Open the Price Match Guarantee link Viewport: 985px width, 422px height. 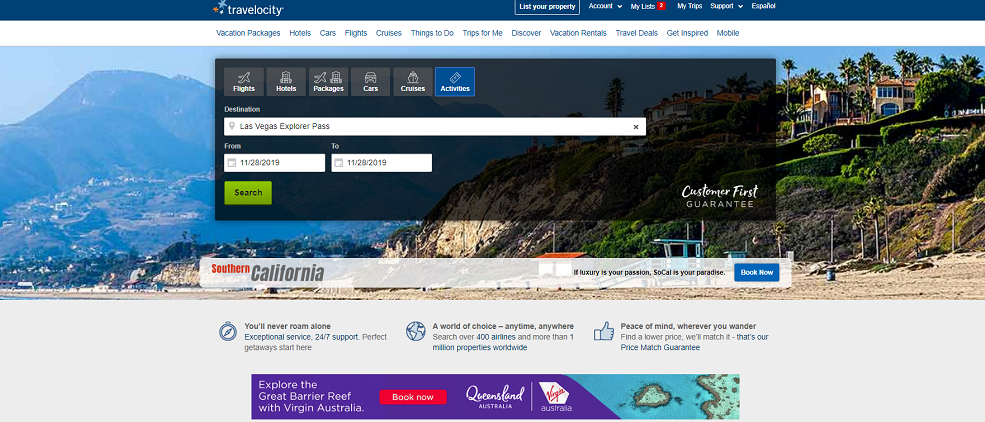click(x=660, y=347)
